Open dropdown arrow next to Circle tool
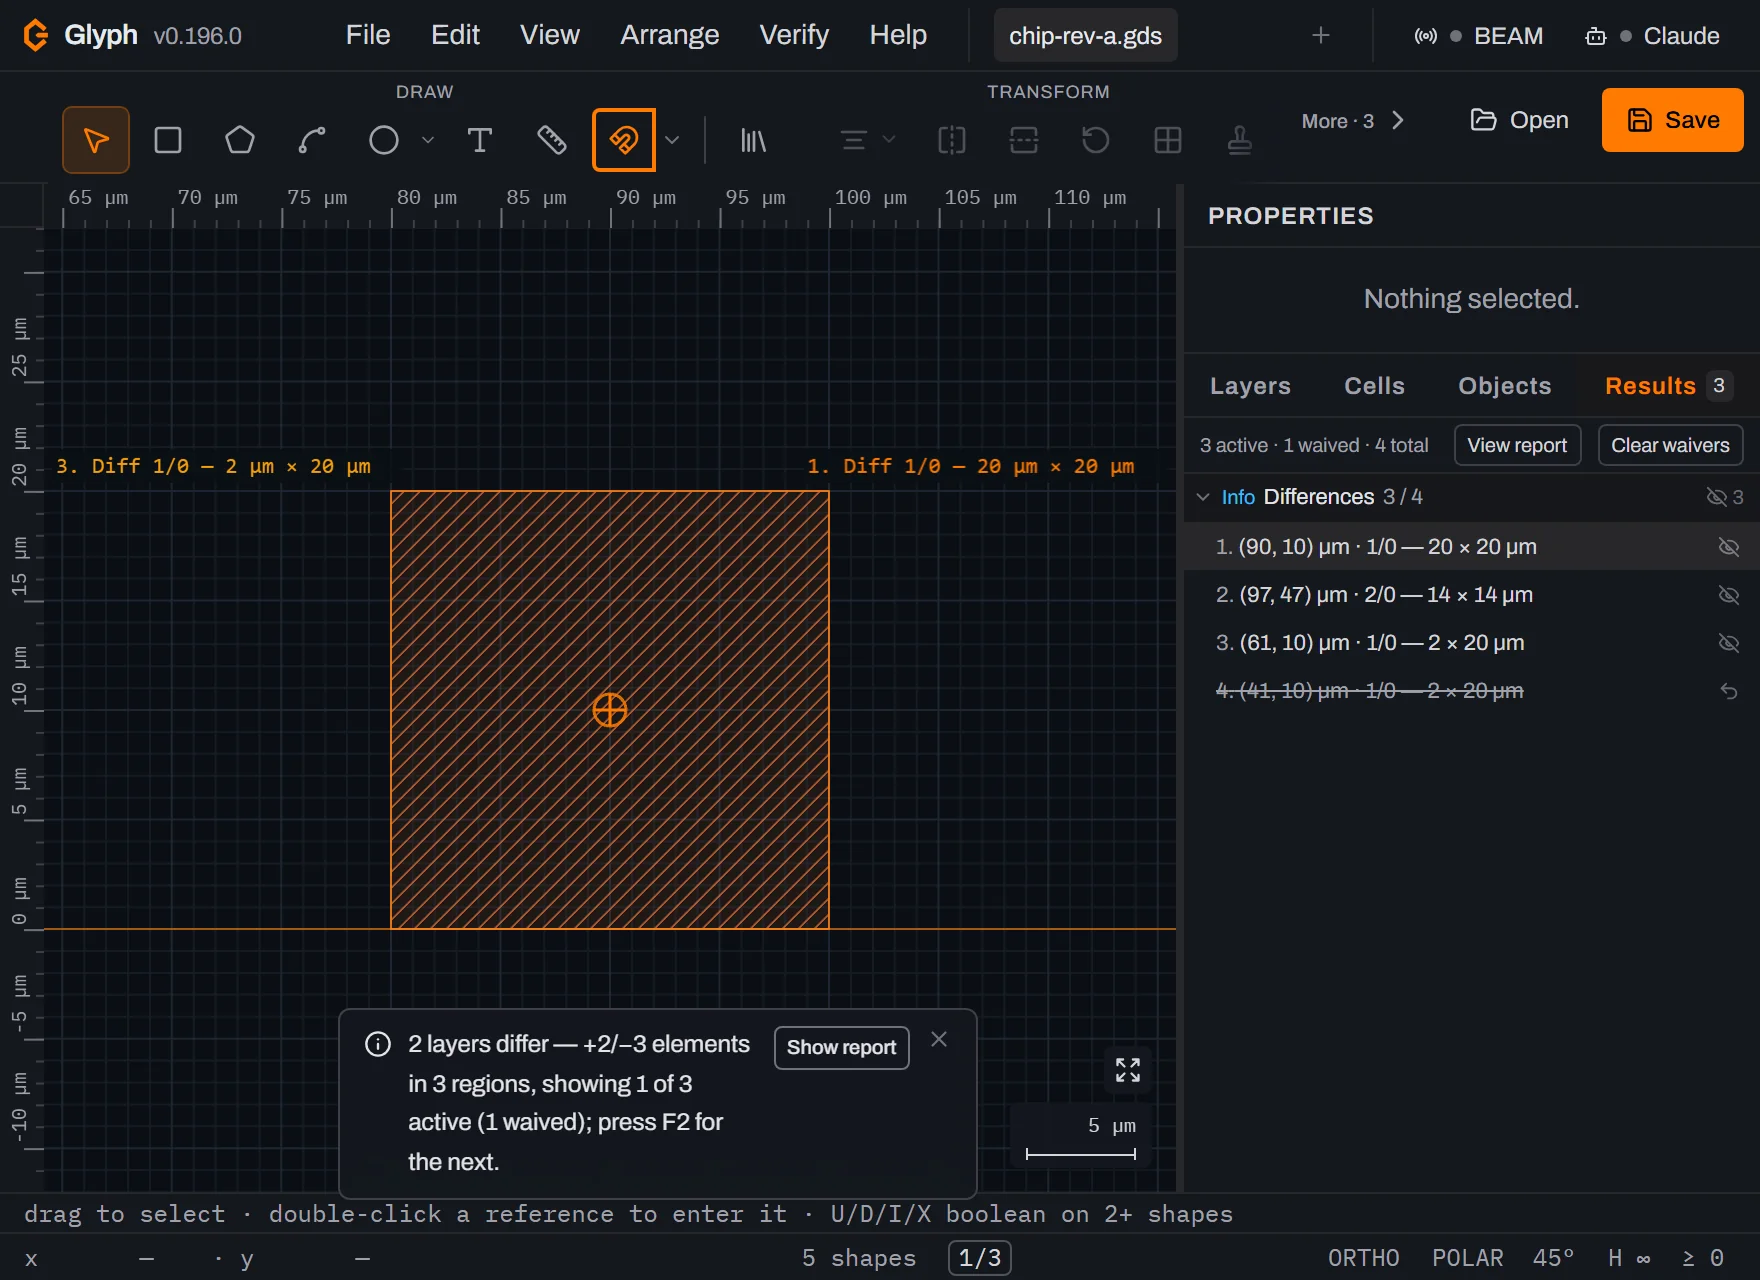The width and height of the screenshot is (1760, 1280). point(428,140)
